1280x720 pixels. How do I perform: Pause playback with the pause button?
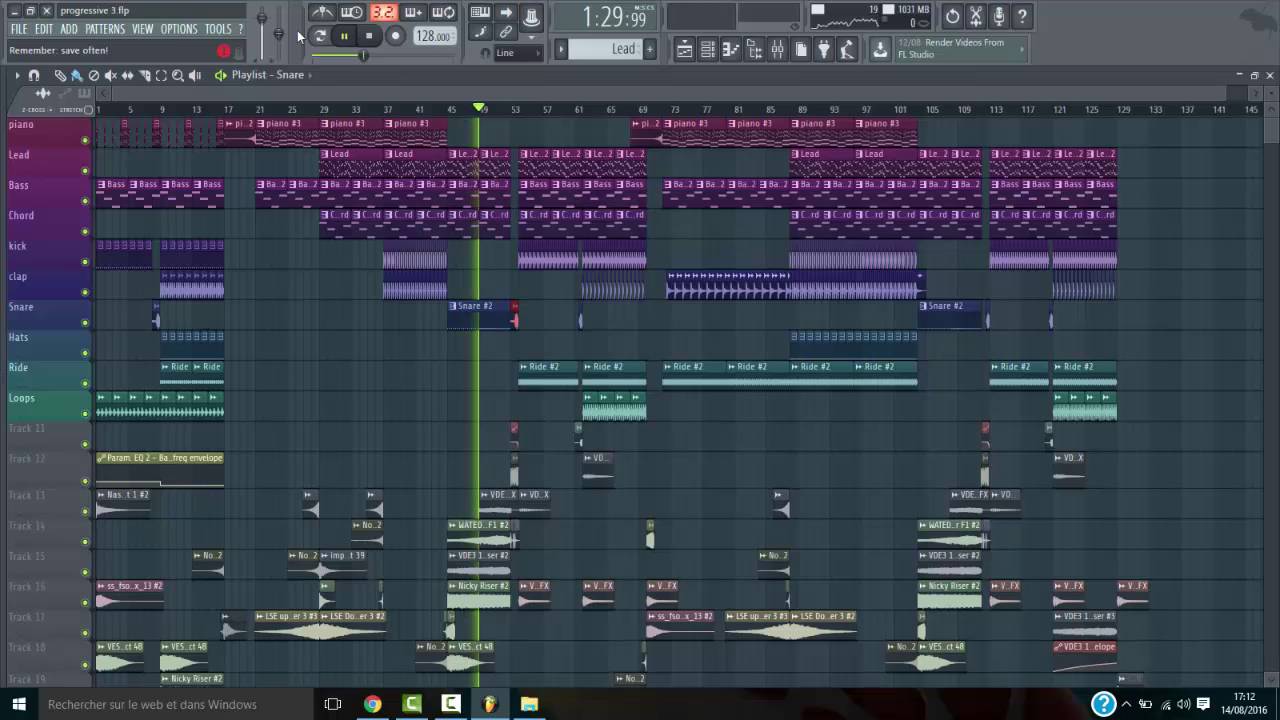344,36
